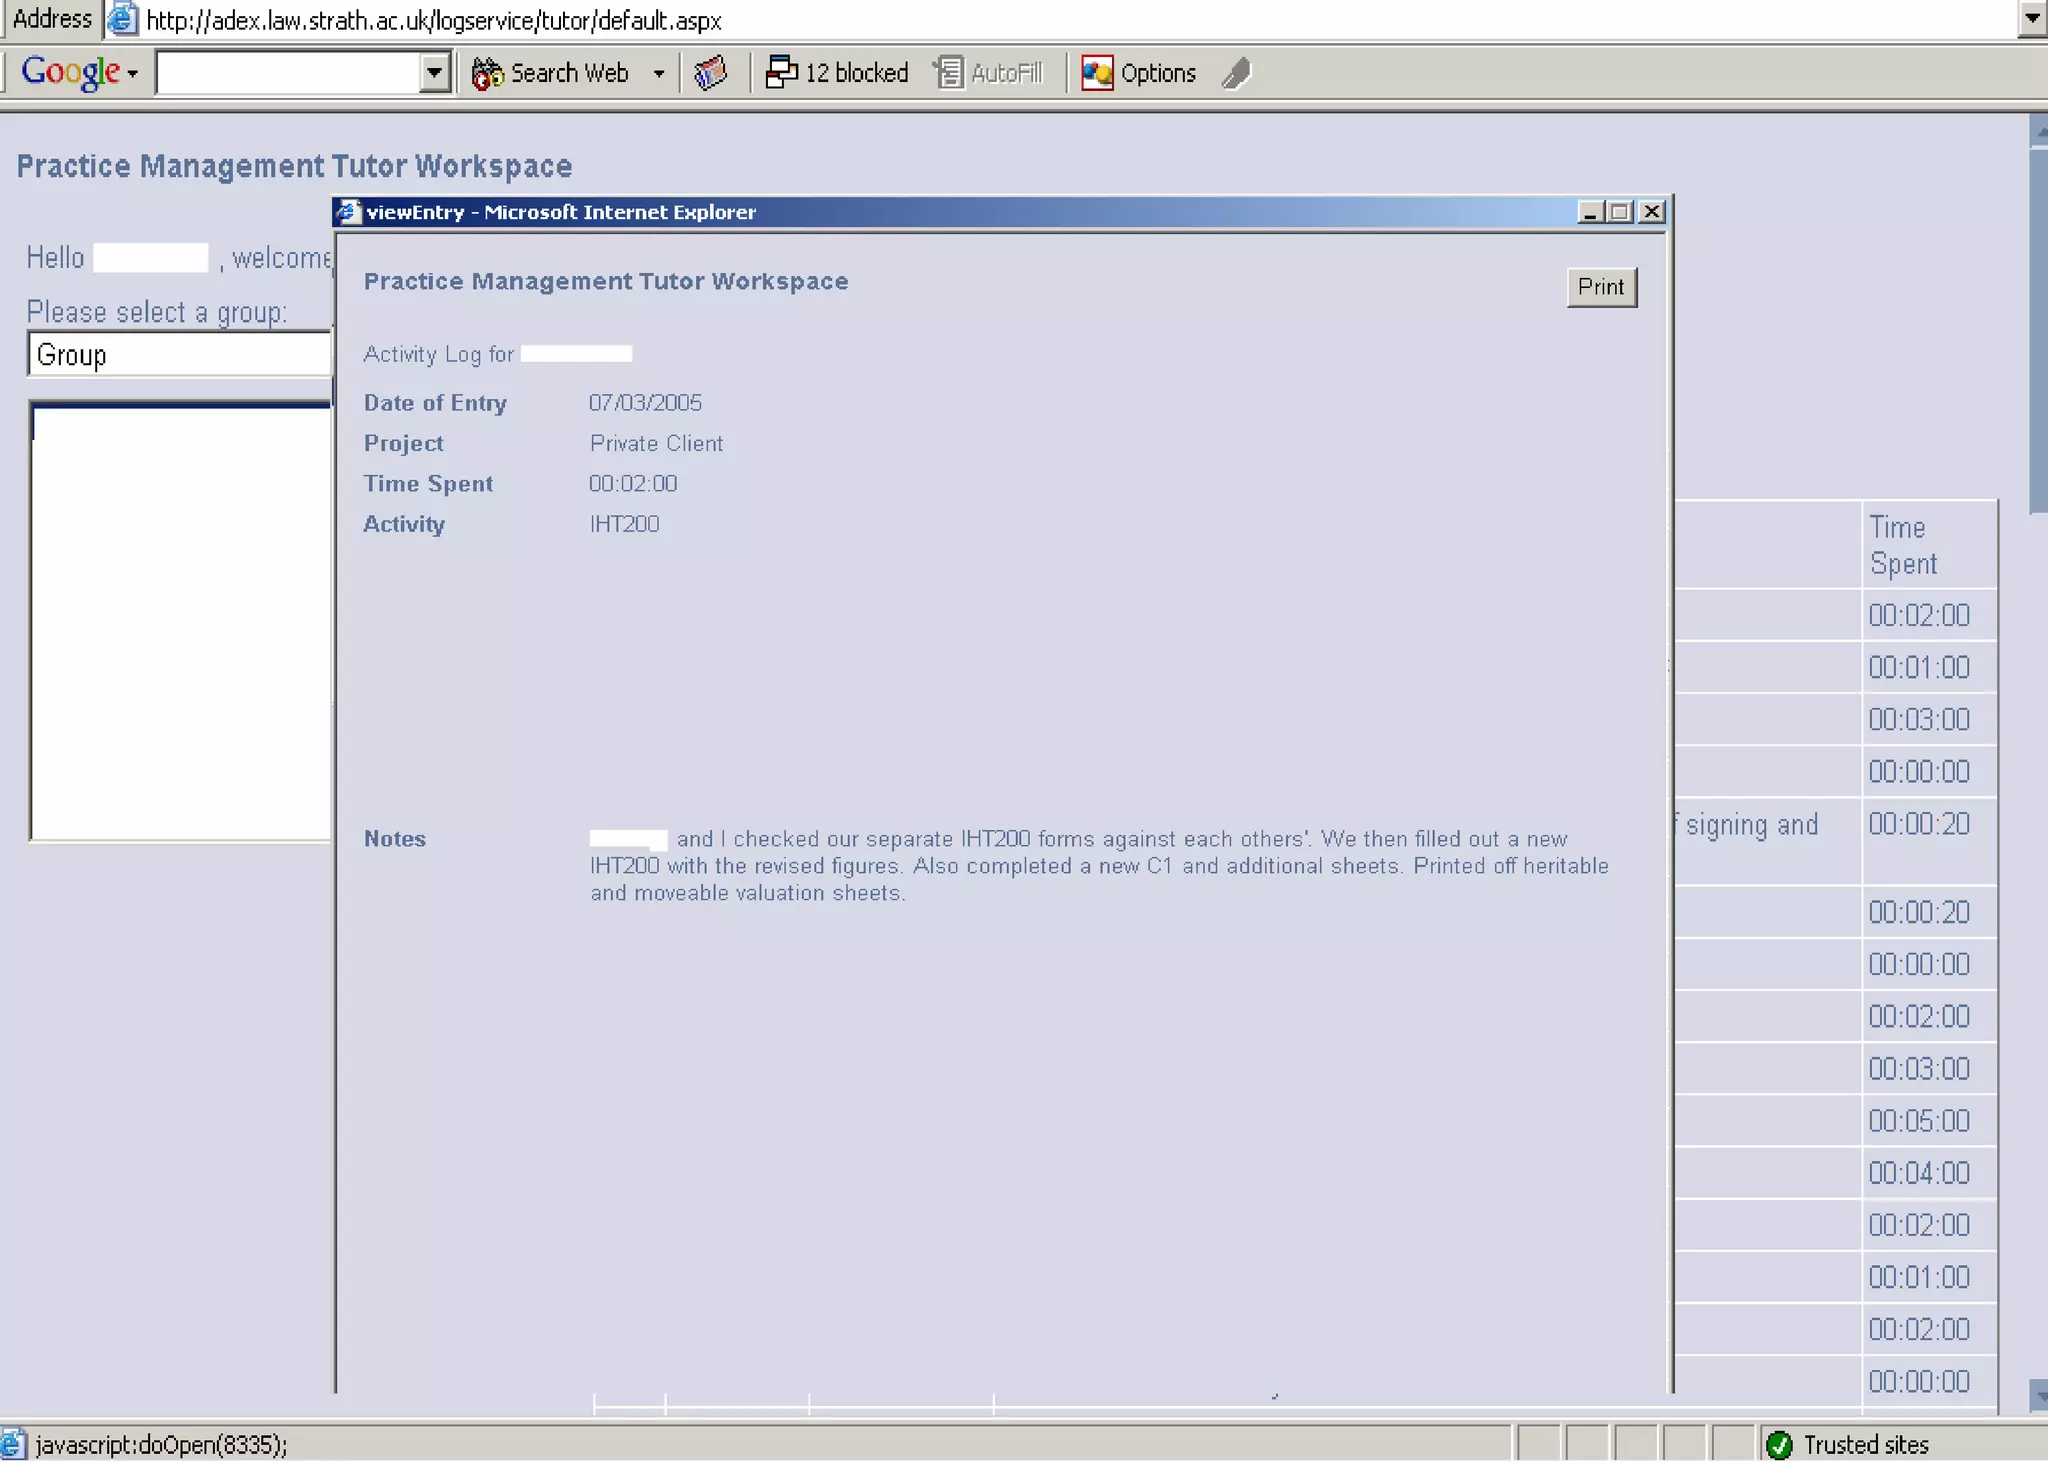Close the viewEntry popup window
Viewport: 2048px width, 1463px height.
tap(1652, 212)
